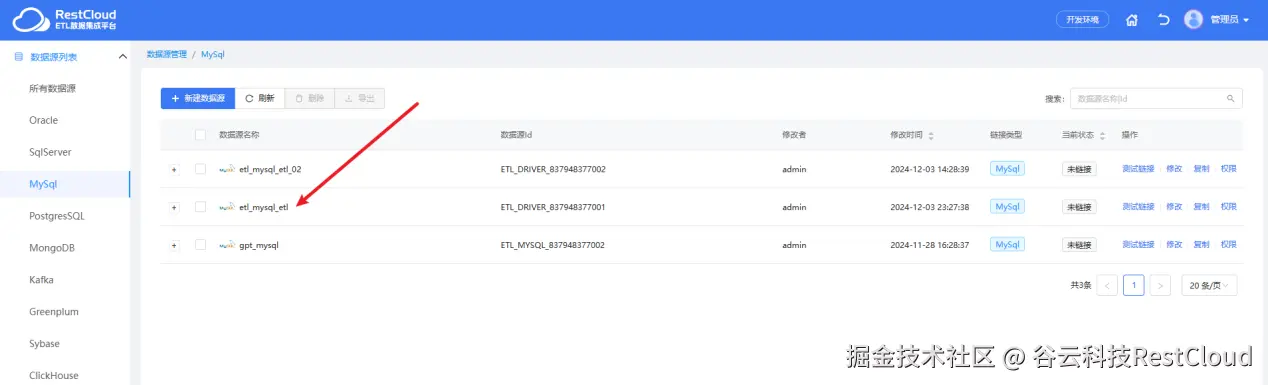Click the MySql tag in gpt_mysql row
Viewport: 1268px width, 385px height.
[1007, 245]
